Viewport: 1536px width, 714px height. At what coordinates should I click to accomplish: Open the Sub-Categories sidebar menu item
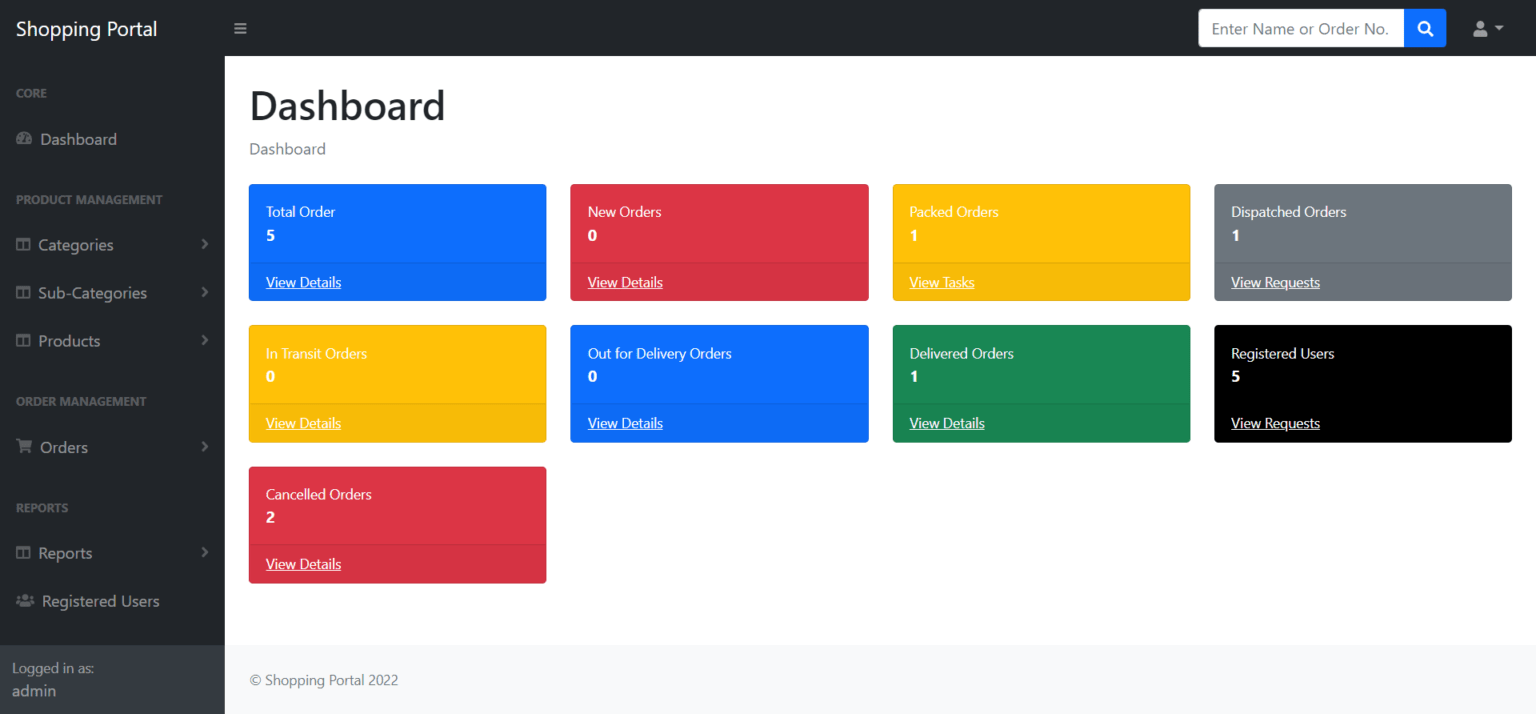pos(92,293)
